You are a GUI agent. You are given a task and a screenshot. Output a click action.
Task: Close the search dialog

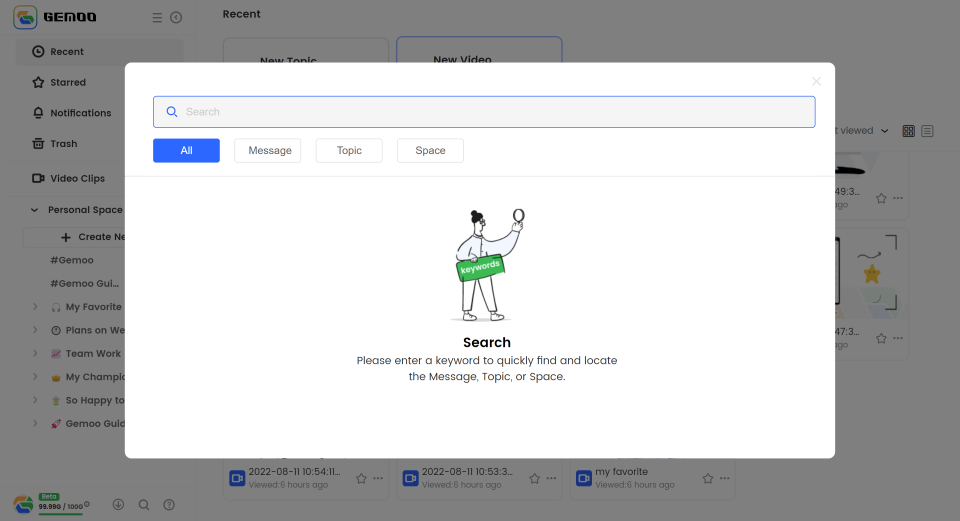[x=816, y=81]
